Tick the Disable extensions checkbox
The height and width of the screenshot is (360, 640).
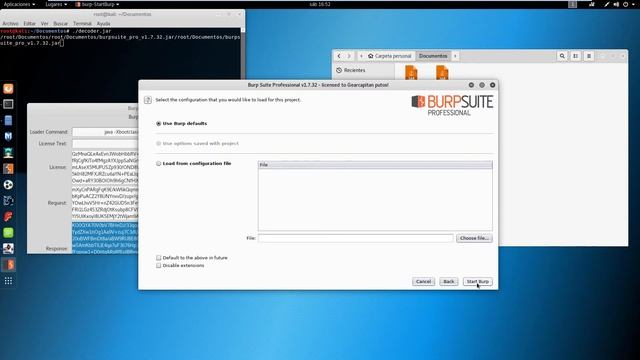(158, 265)
